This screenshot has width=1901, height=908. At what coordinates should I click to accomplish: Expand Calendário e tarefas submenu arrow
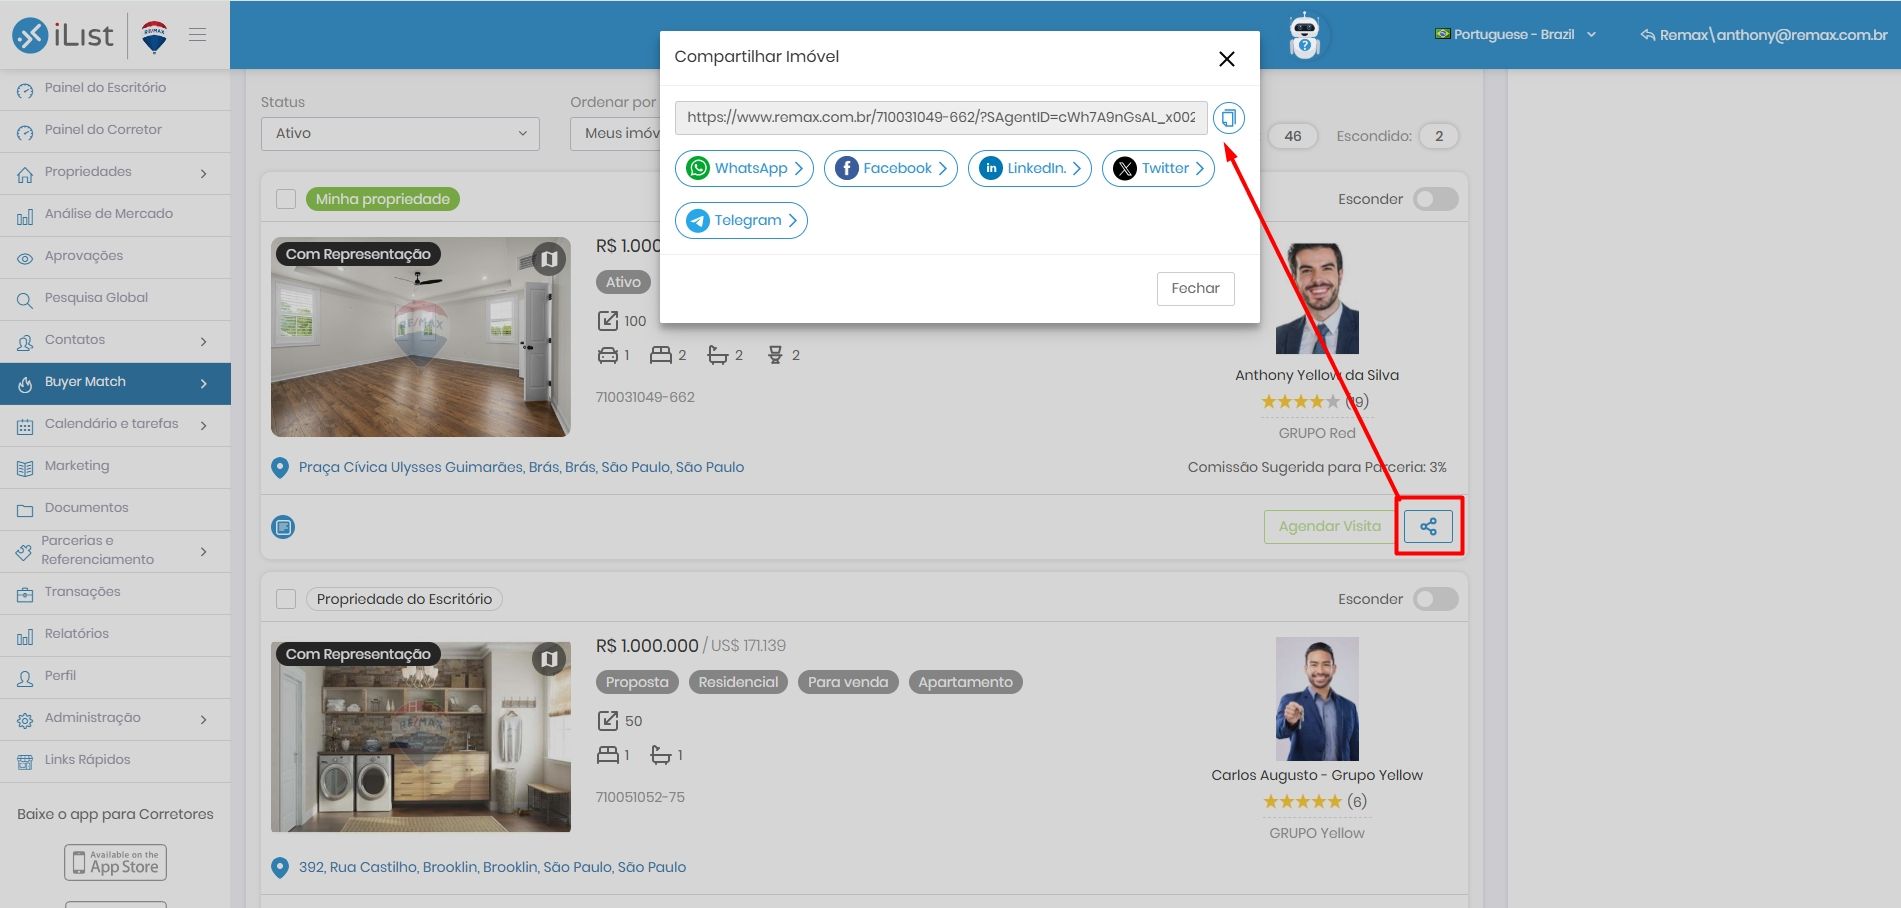(x=204, y=425)
